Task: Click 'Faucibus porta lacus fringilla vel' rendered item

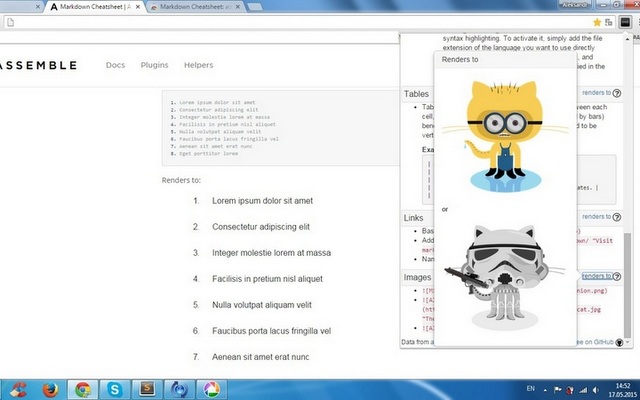Action: (x=271, y=331)
